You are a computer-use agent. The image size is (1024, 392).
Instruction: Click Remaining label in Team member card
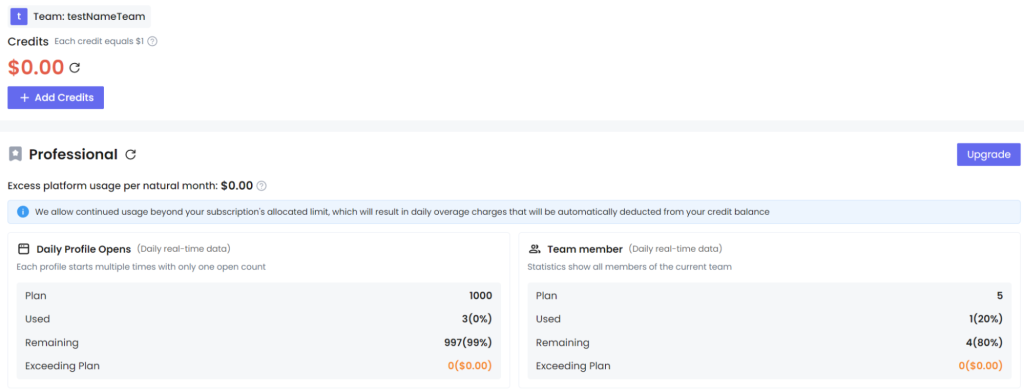(562, 342)
